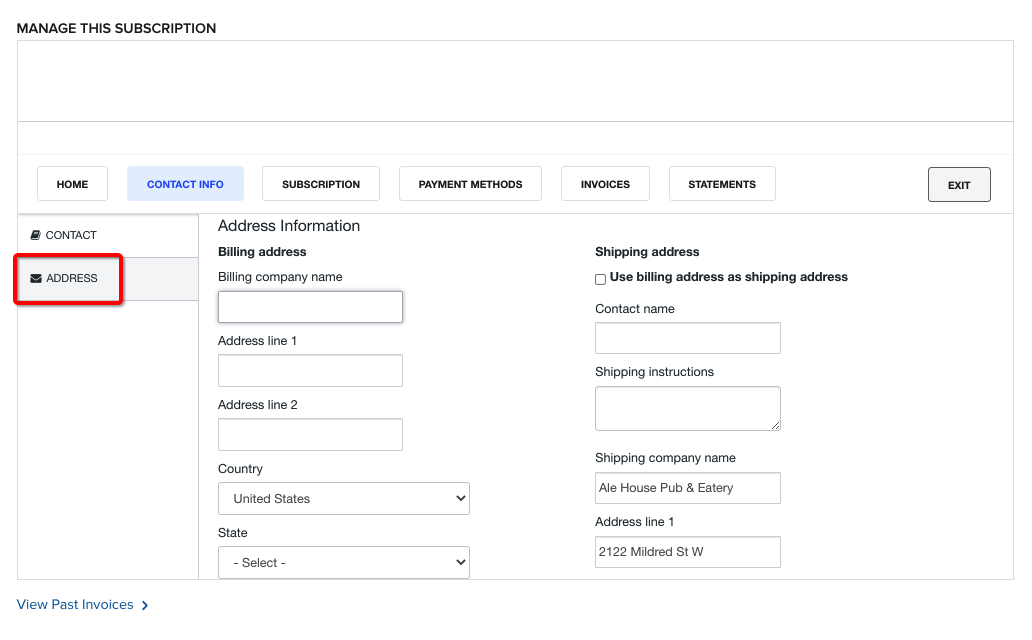
Task: Edit shipping address field 2122 Mildred St W
Action: click(688, 552)
